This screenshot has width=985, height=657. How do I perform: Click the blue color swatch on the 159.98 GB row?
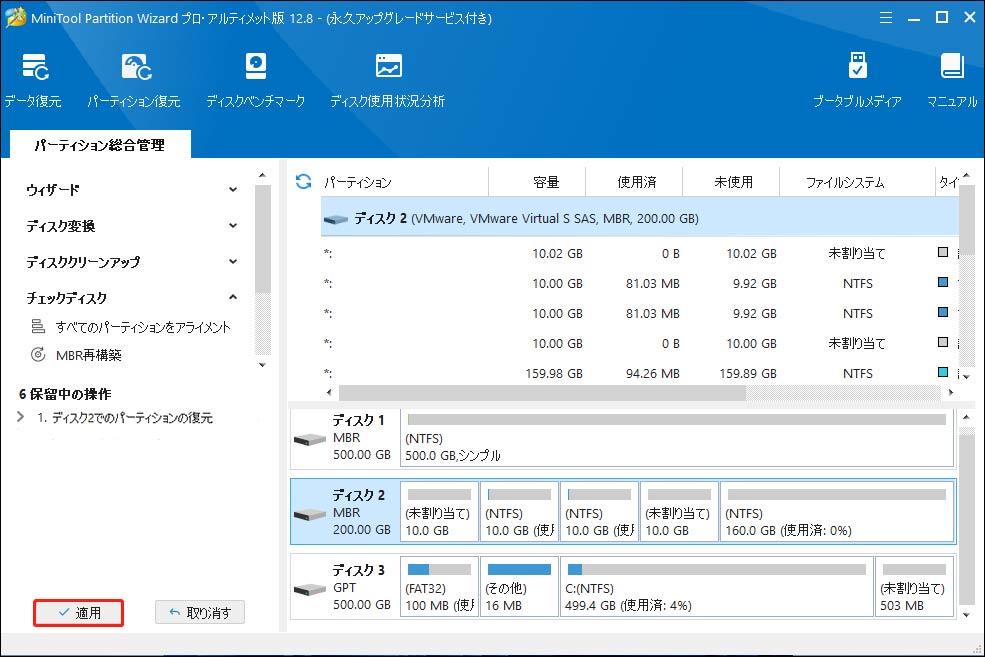[942, 373]
